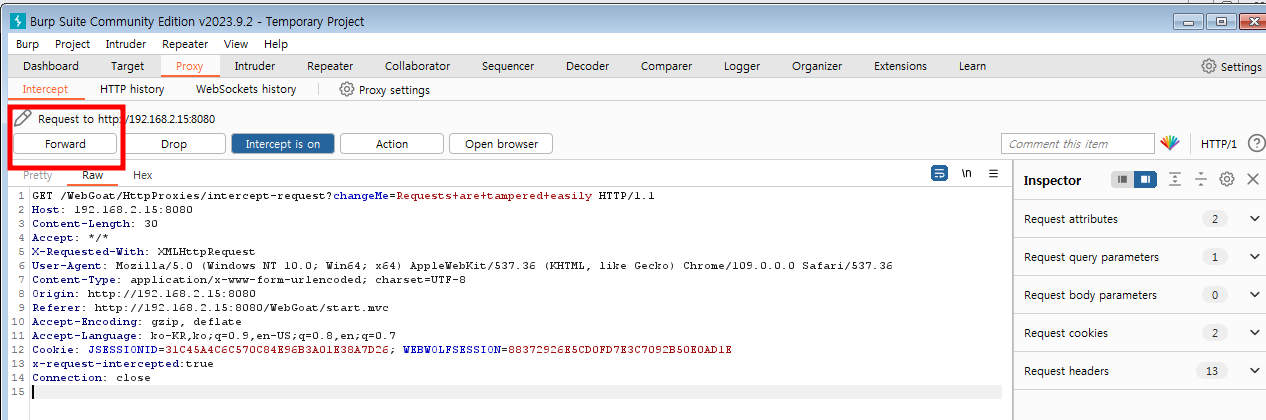This screenshot has width=1266, height=420.
Task: Open the message editor hamburger menu
Action: click(x=993, y=173)
